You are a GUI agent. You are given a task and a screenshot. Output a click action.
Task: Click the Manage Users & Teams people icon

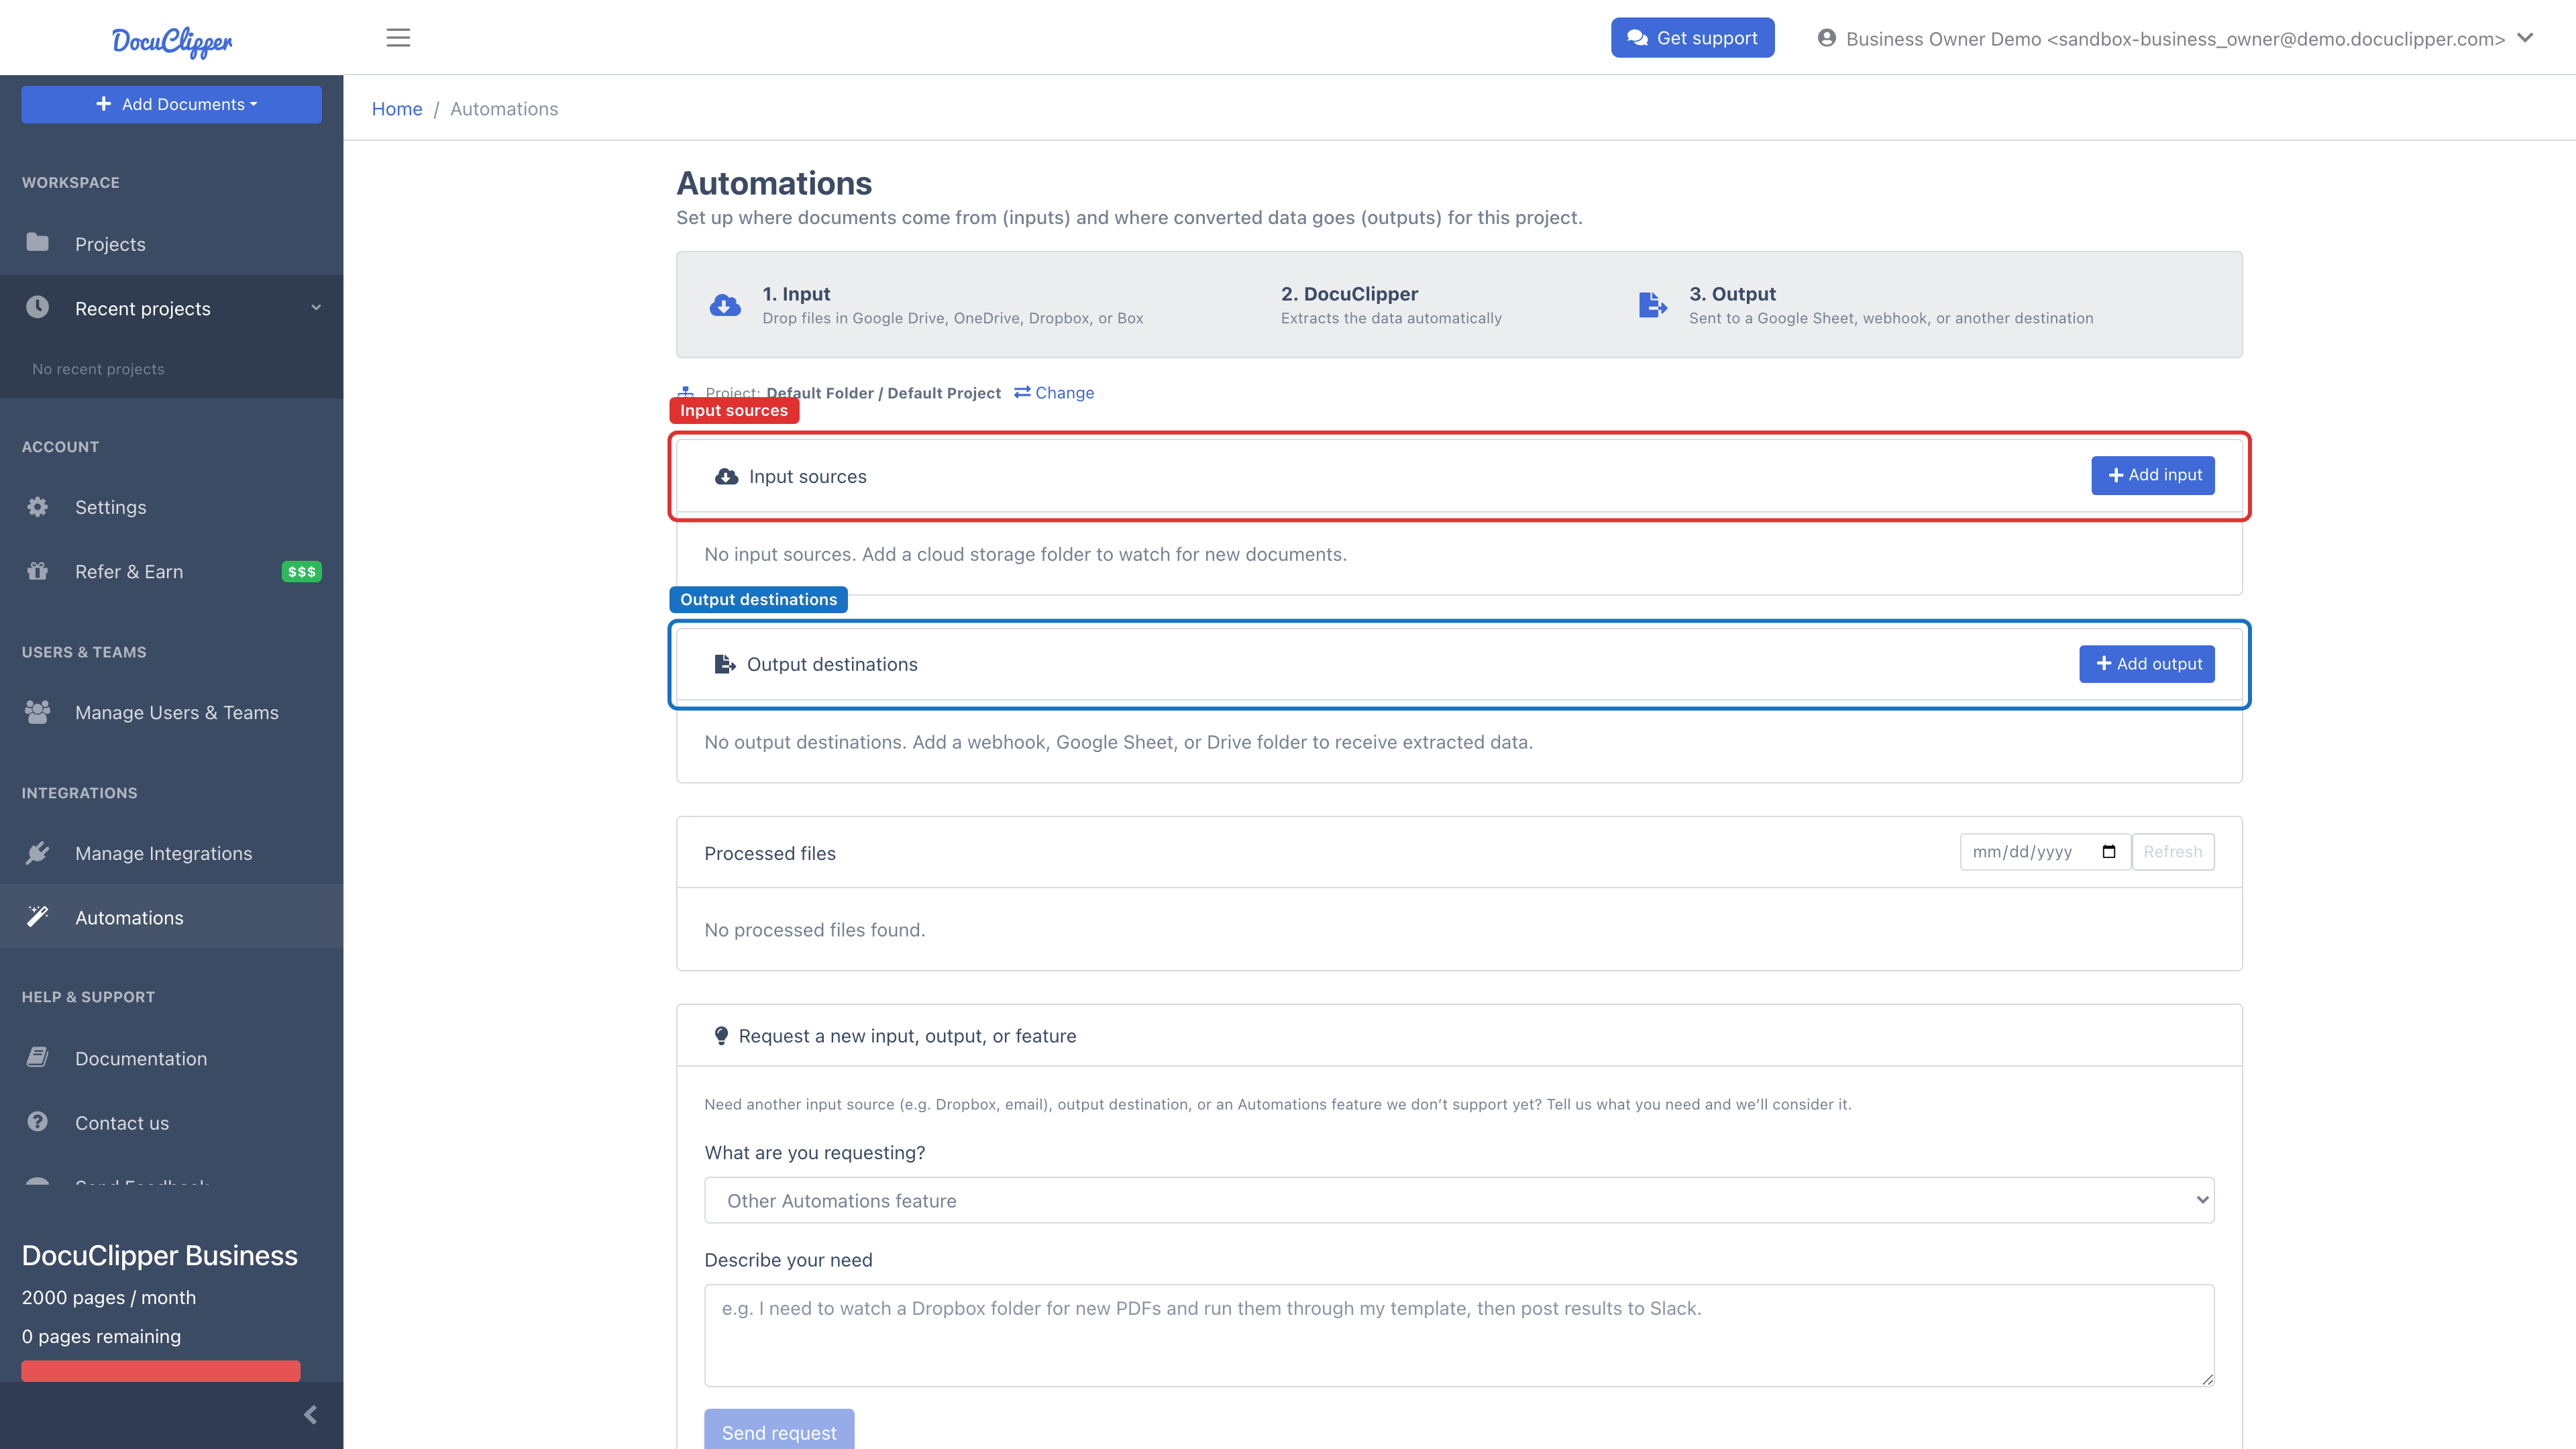[x=37, y=712]
